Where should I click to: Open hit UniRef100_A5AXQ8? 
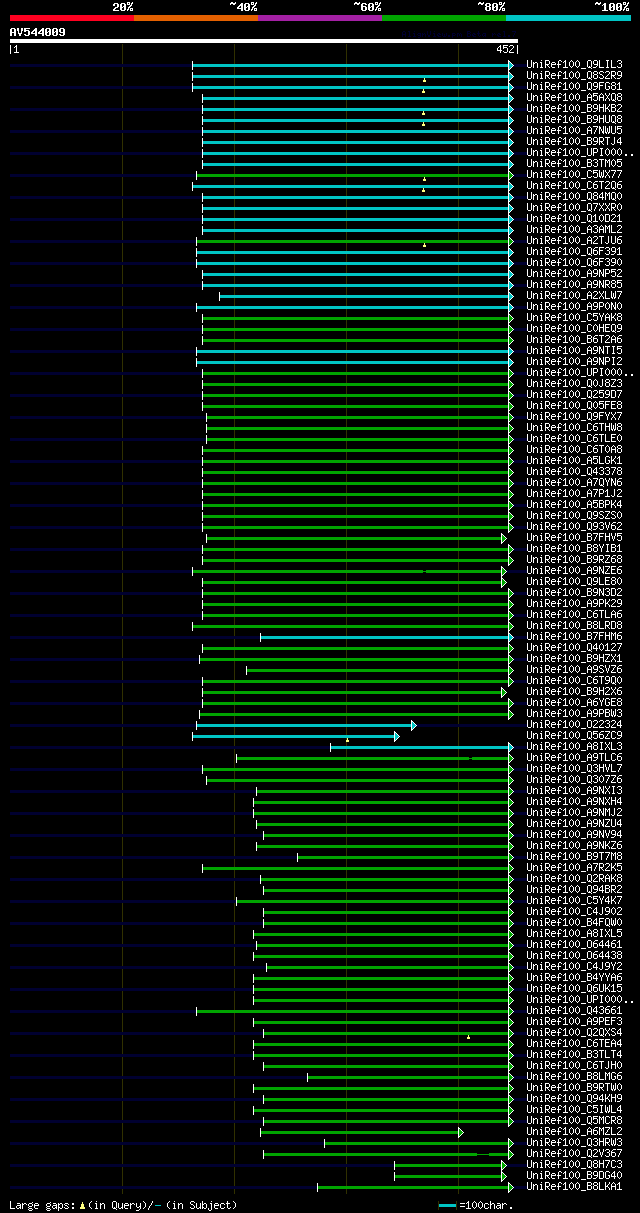coord(574,97)
